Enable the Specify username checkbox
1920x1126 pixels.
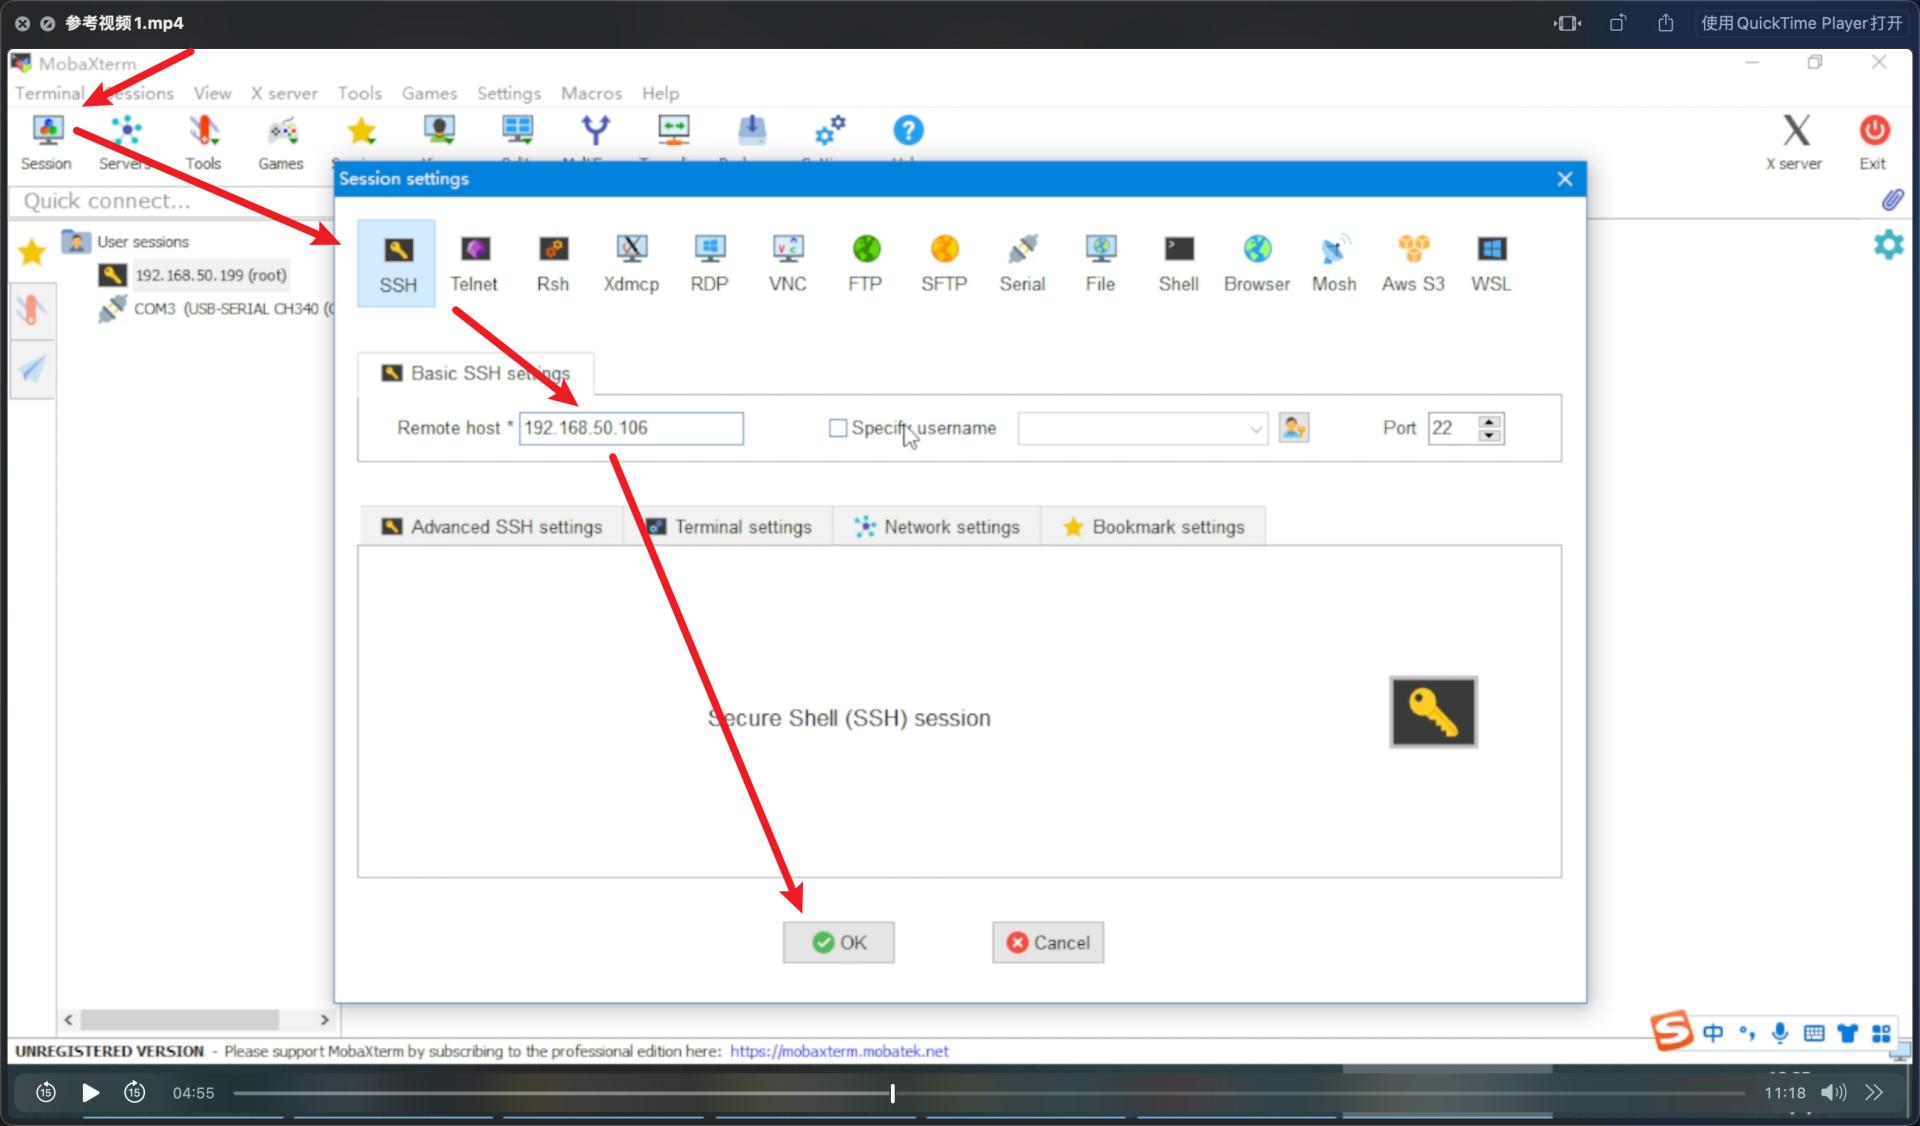click(838, 428)
